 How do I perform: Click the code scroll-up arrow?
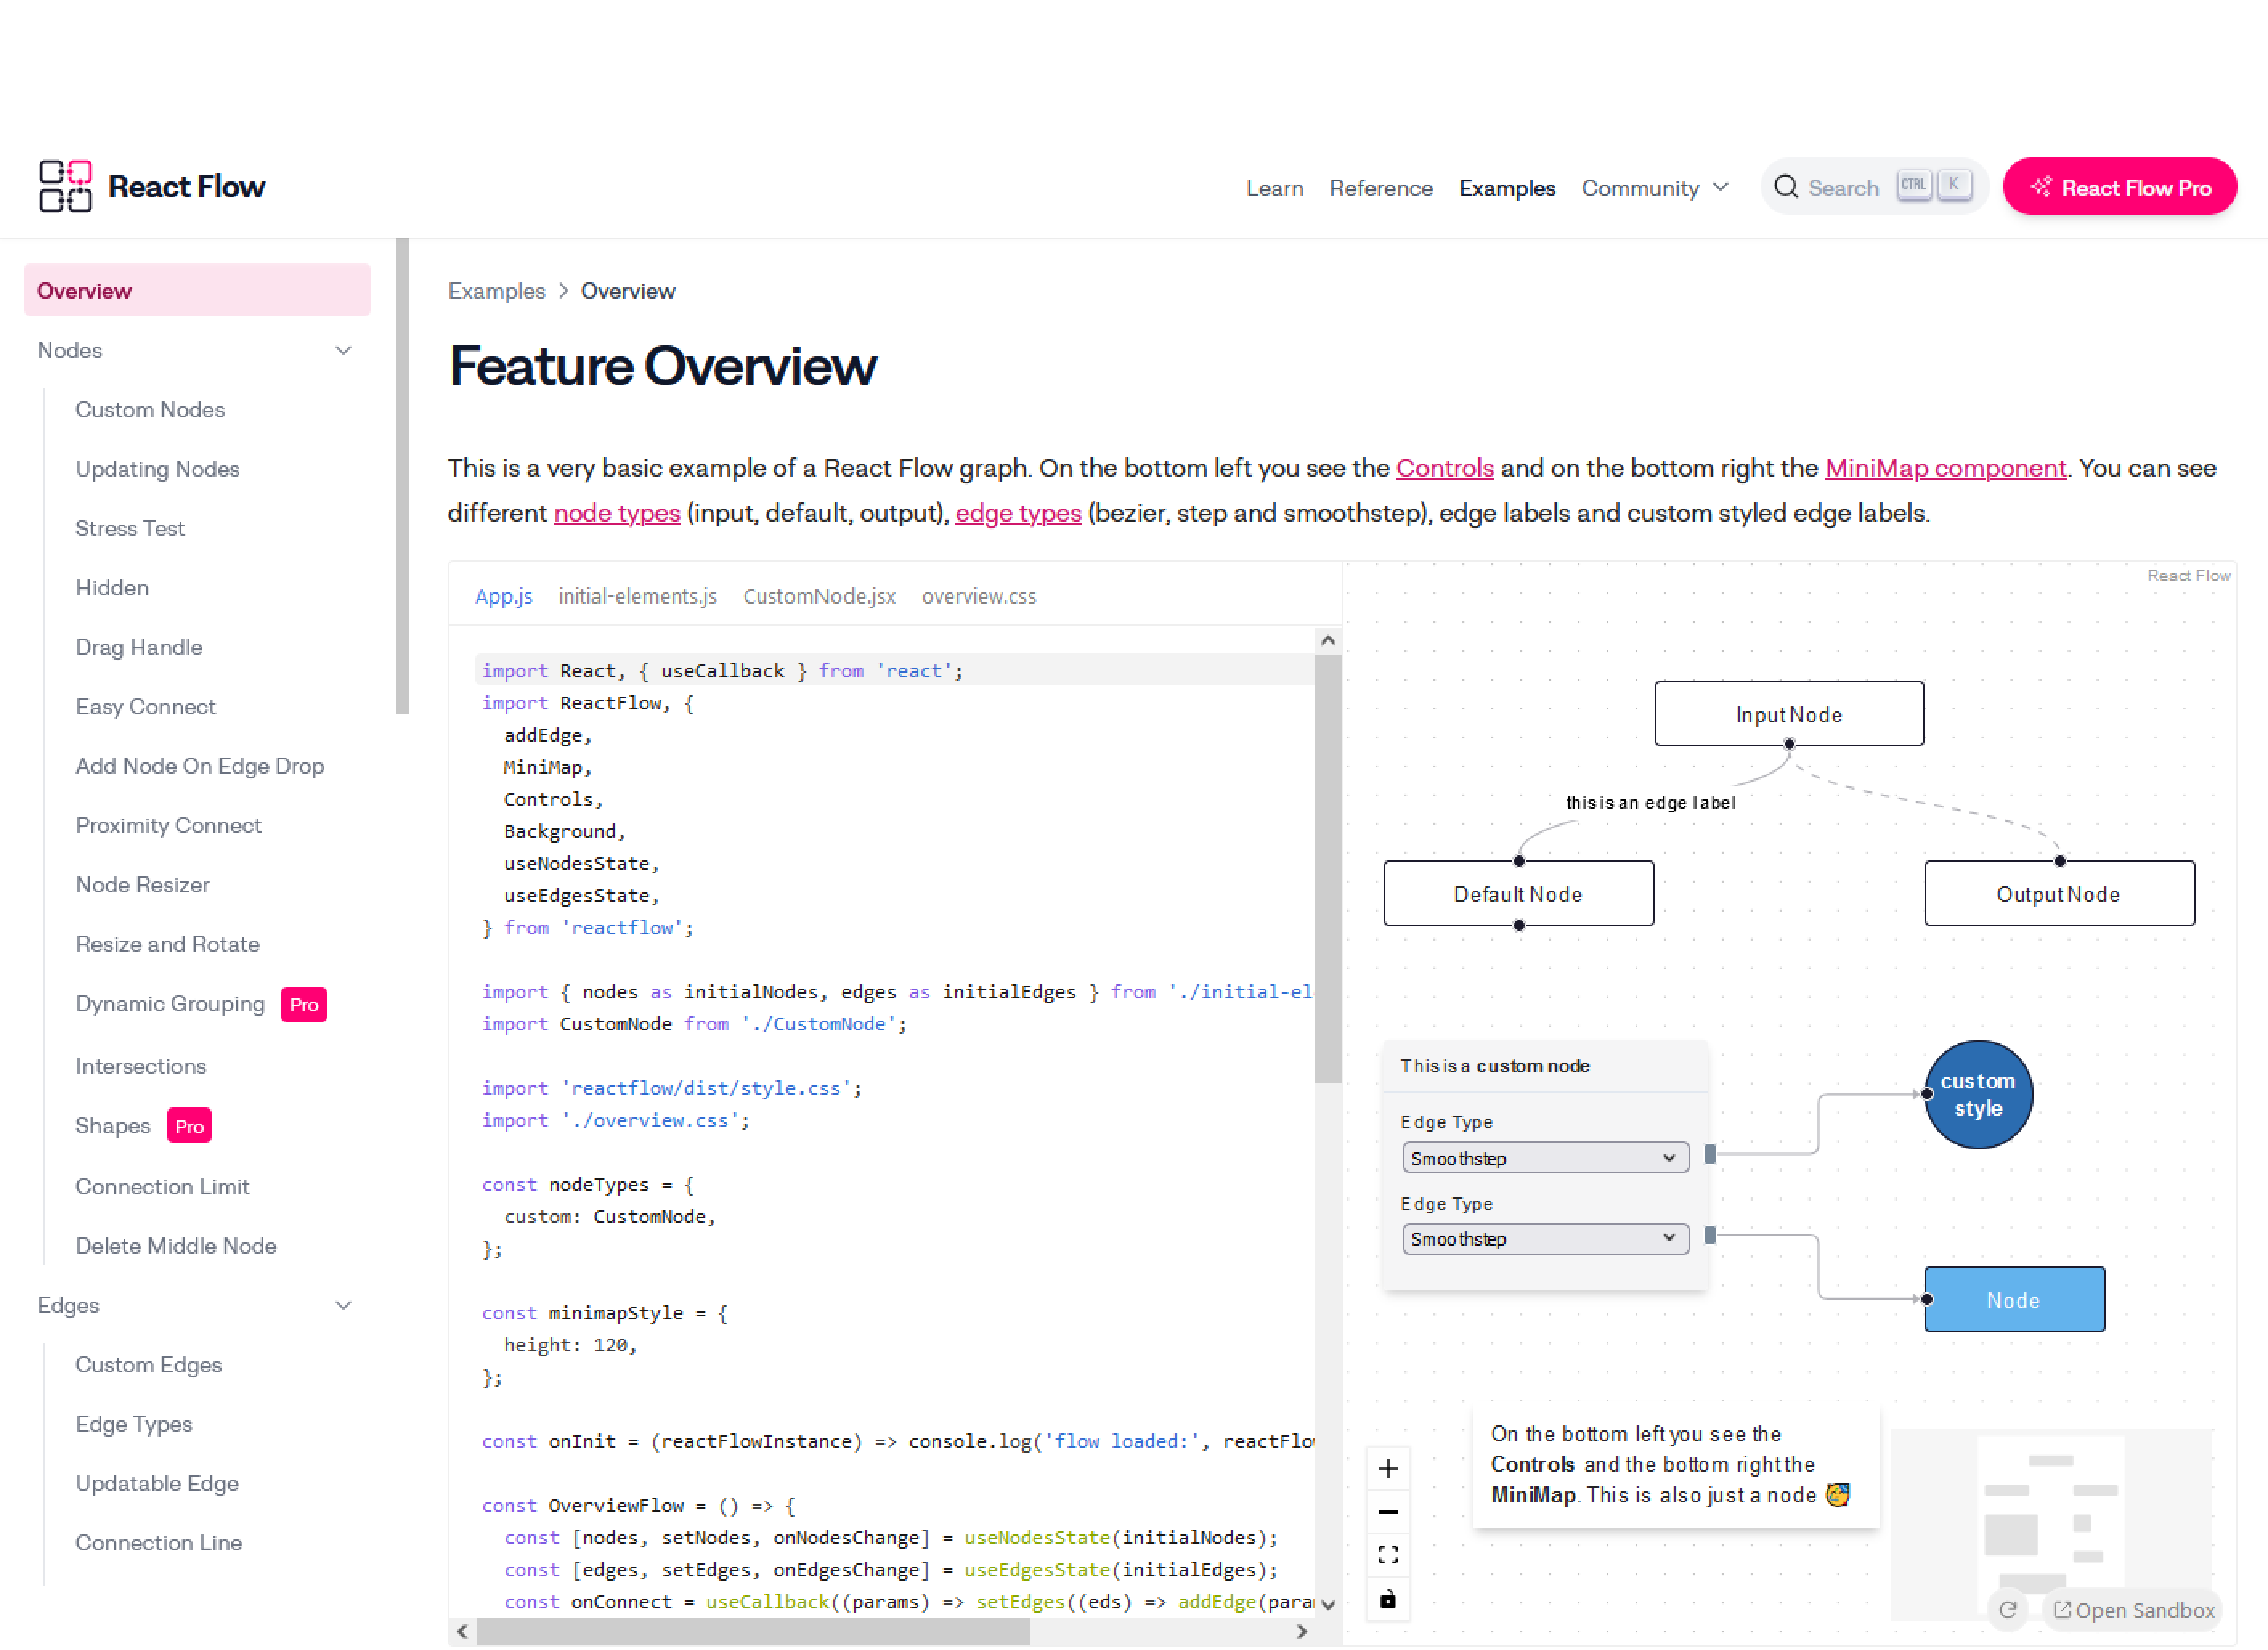point(1328,640)
